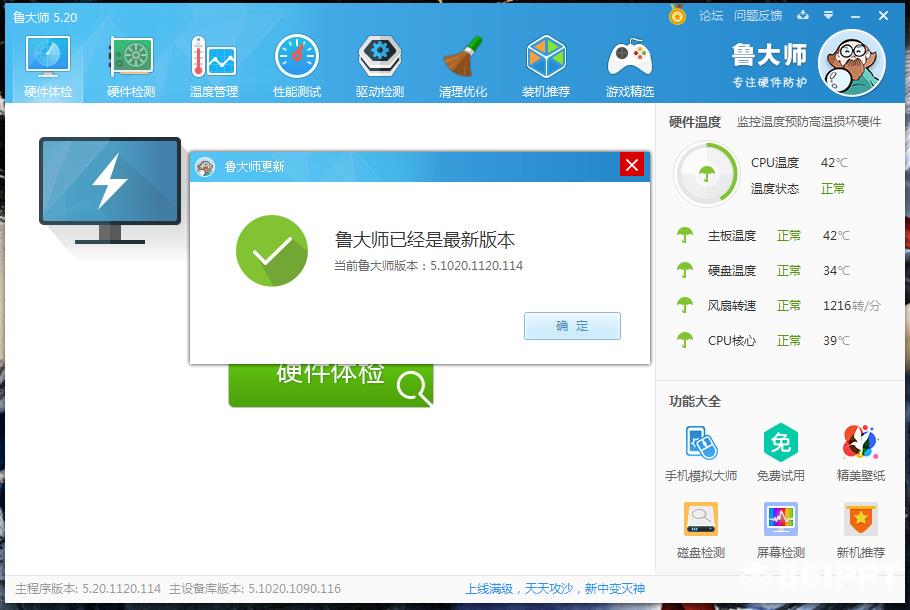This screenshot has width=910, height=610.
Task: Click umbrella icon beside 风扇转速
Action: point(685,305)
